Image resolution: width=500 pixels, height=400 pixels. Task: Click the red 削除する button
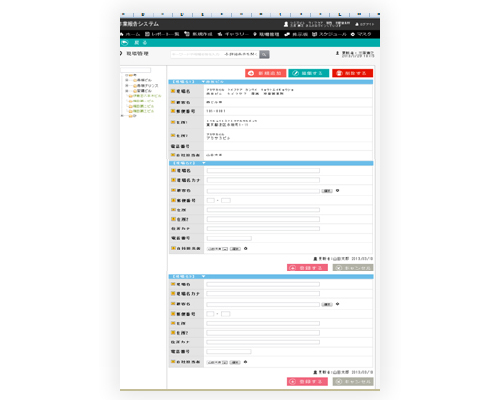[353, 73]
